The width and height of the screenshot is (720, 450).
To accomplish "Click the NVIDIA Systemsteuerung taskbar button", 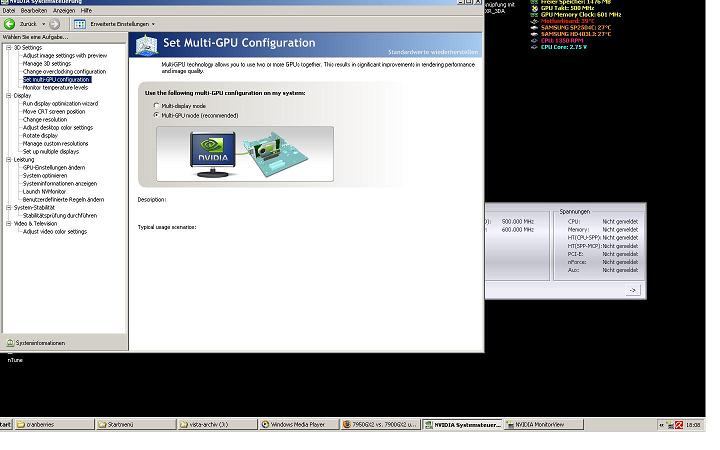I will [x=462, y=425].
